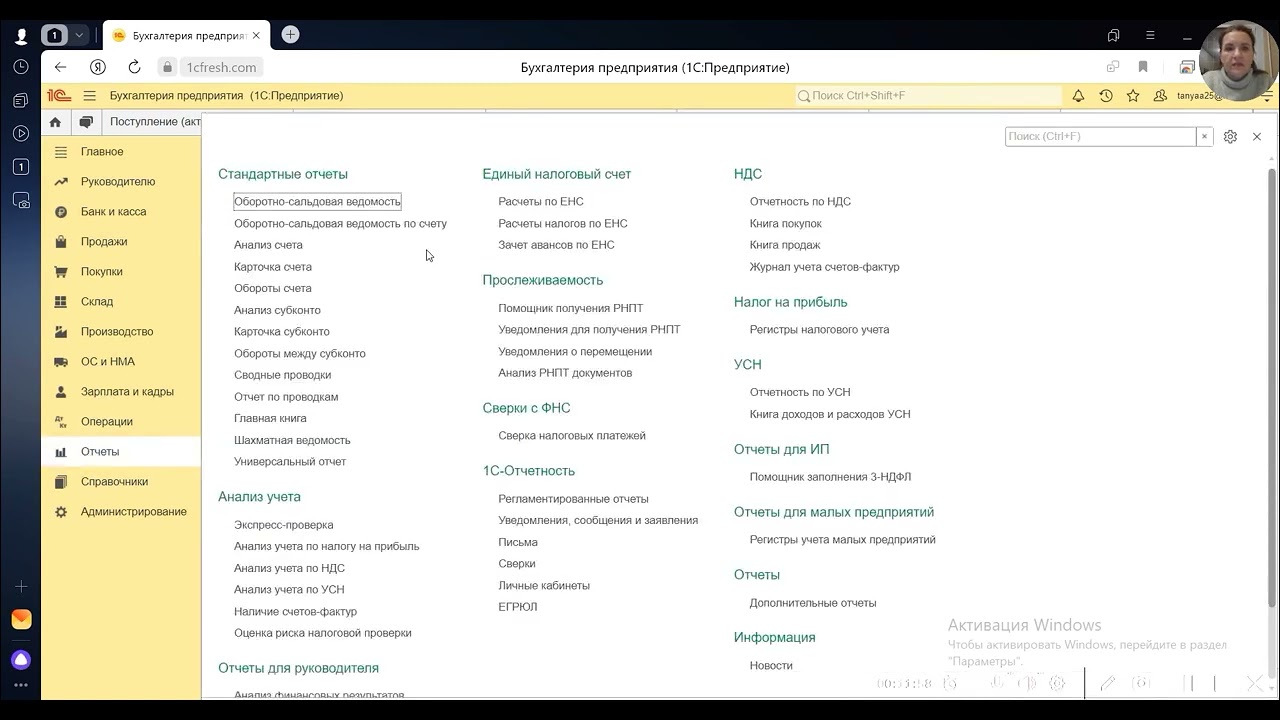Click the 1C logo icon

pos(58,96)
